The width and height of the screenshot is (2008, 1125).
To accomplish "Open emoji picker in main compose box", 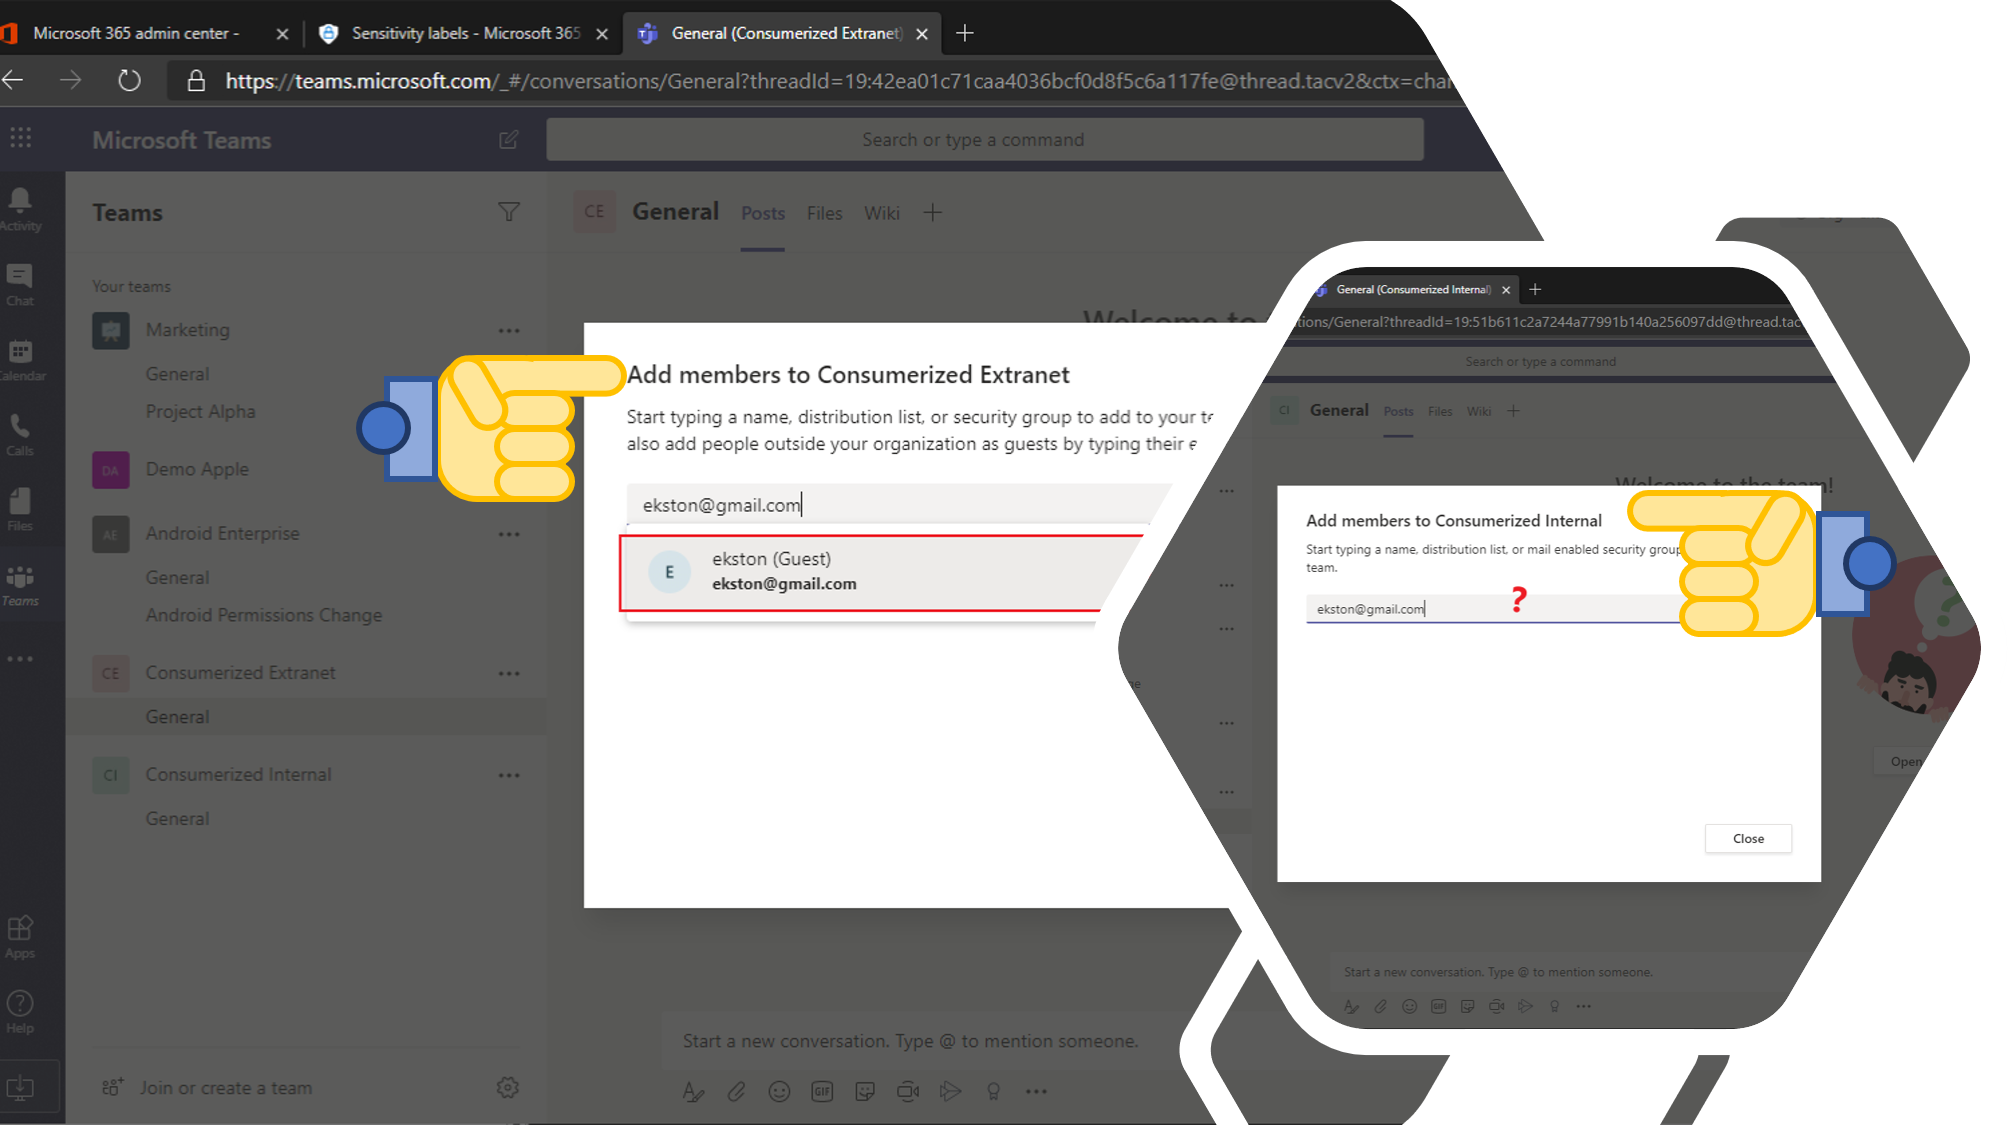I will [x=779, y=1091].
